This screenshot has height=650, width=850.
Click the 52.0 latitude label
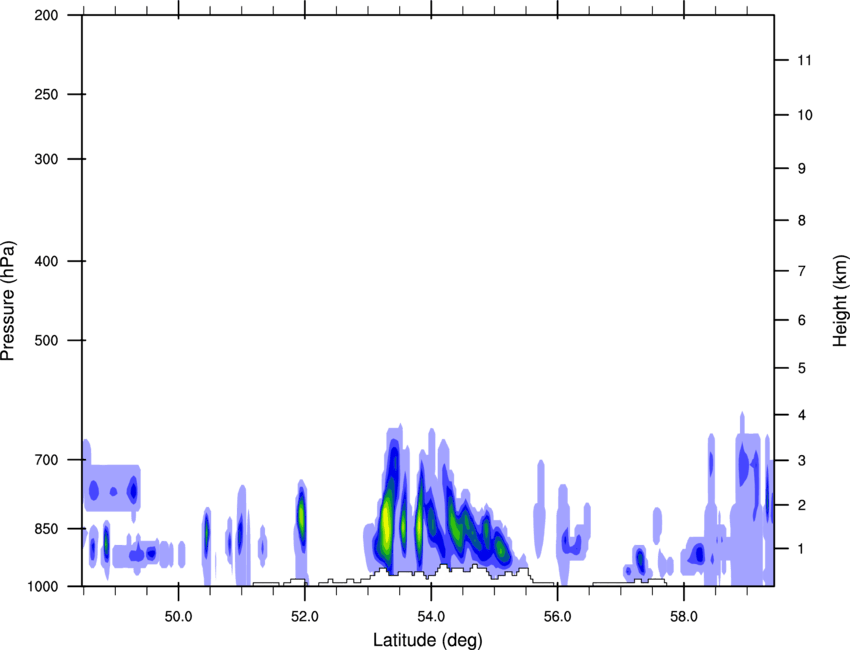pyautogui.click(x=305, y=617)
